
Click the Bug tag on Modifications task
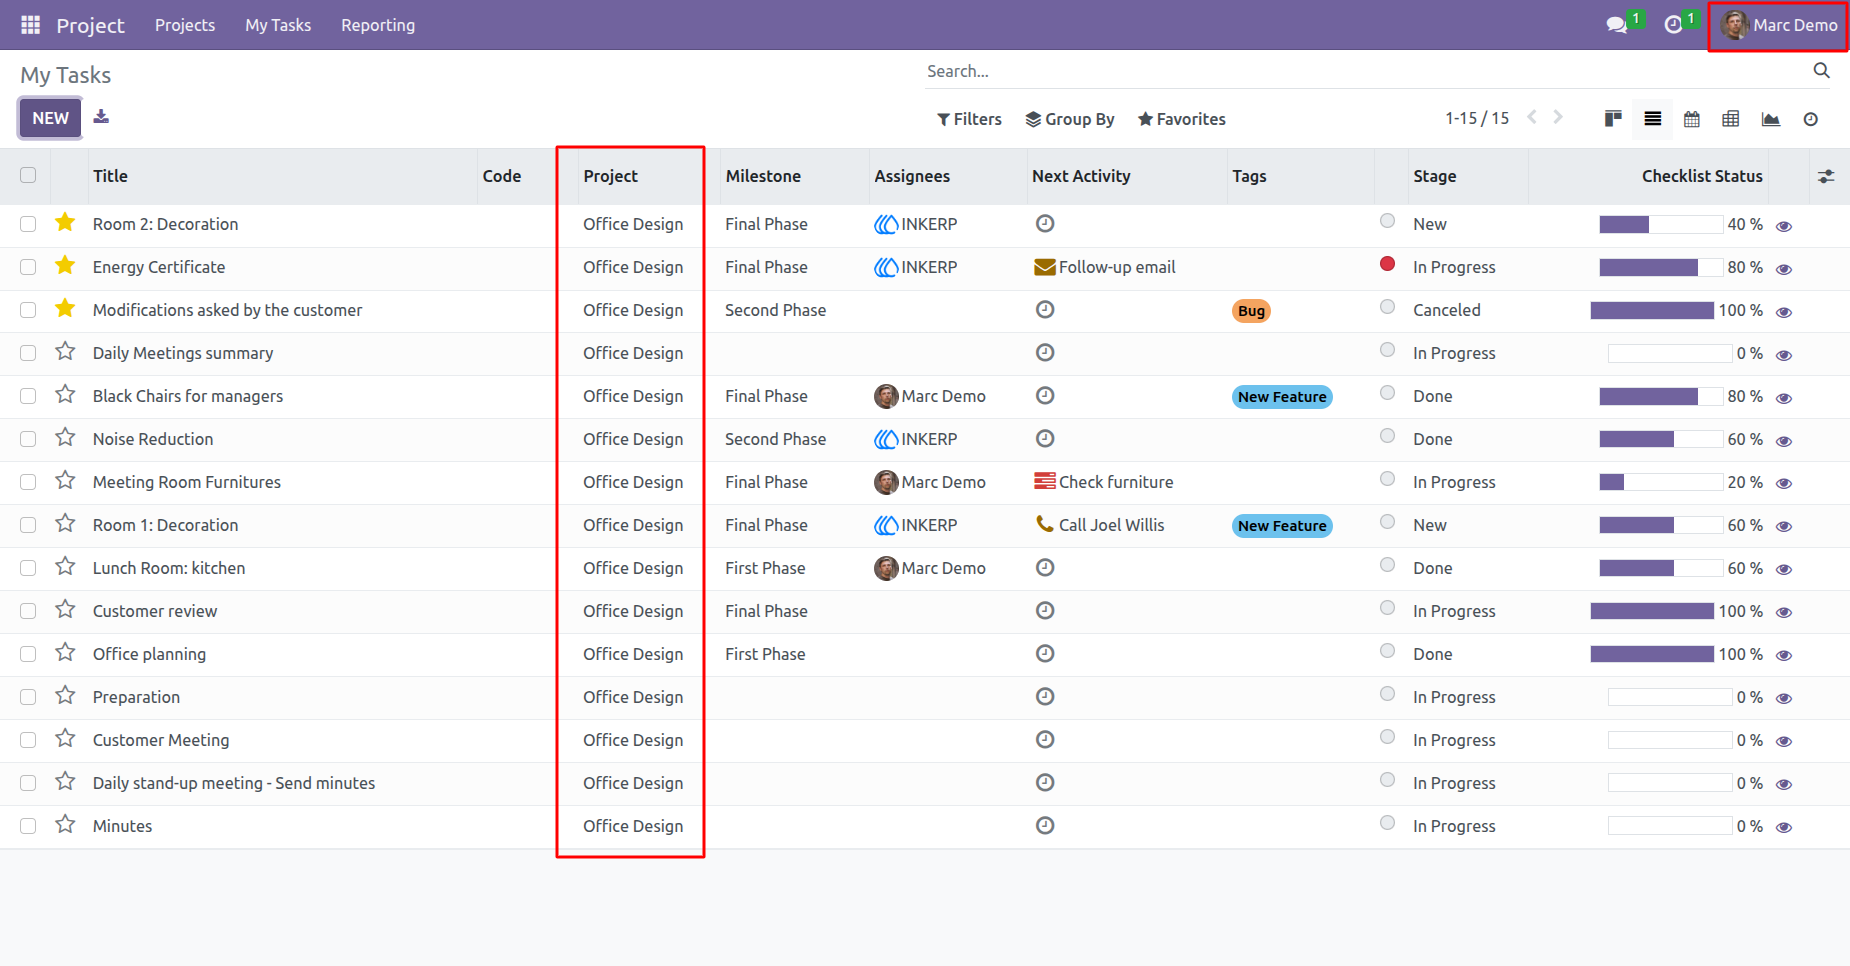click(1251, 311)
